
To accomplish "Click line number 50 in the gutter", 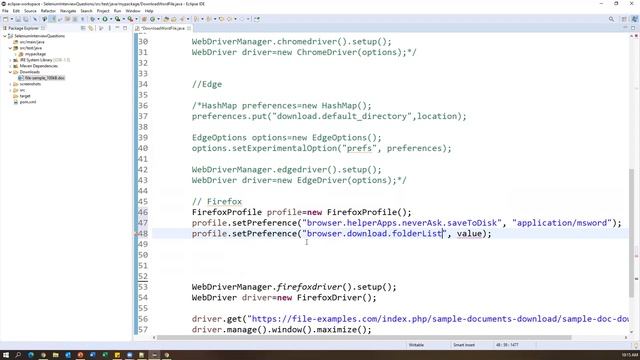I will tap(143, 255).
